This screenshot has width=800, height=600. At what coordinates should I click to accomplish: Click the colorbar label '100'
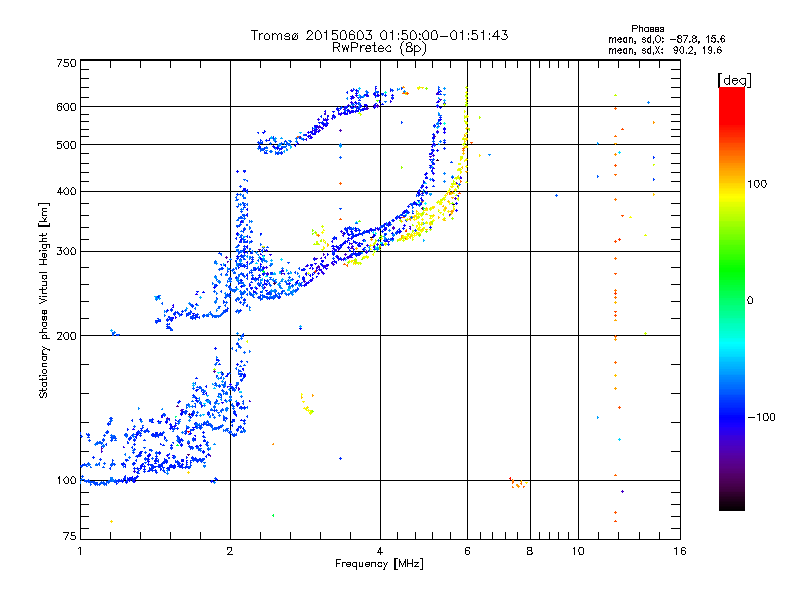pyautogui.click(x=757, y=184)
